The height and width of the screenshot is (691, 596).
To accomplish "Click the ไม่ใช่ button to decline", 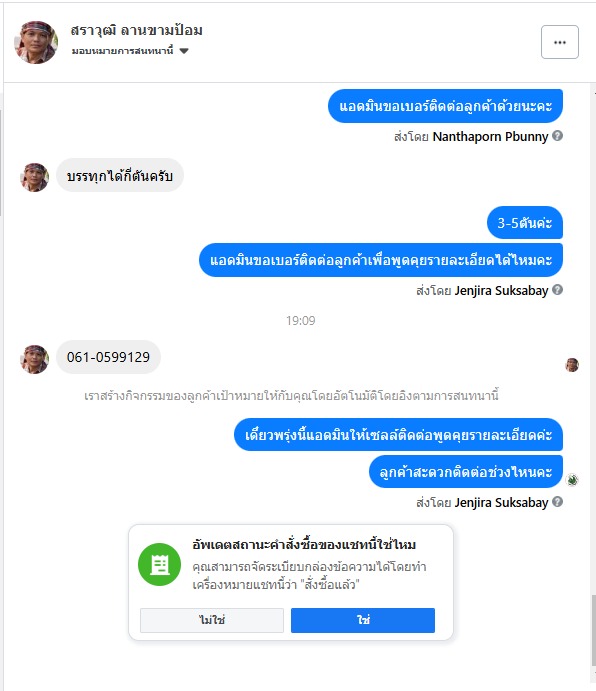I will 212,620.
